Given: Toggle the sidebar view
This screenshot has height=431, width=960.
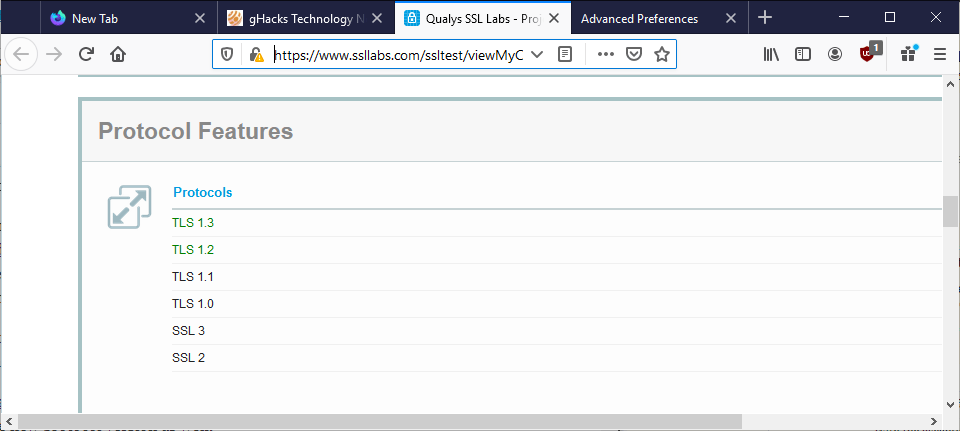Looking at the screenshot, I should (x=803, y=54).
